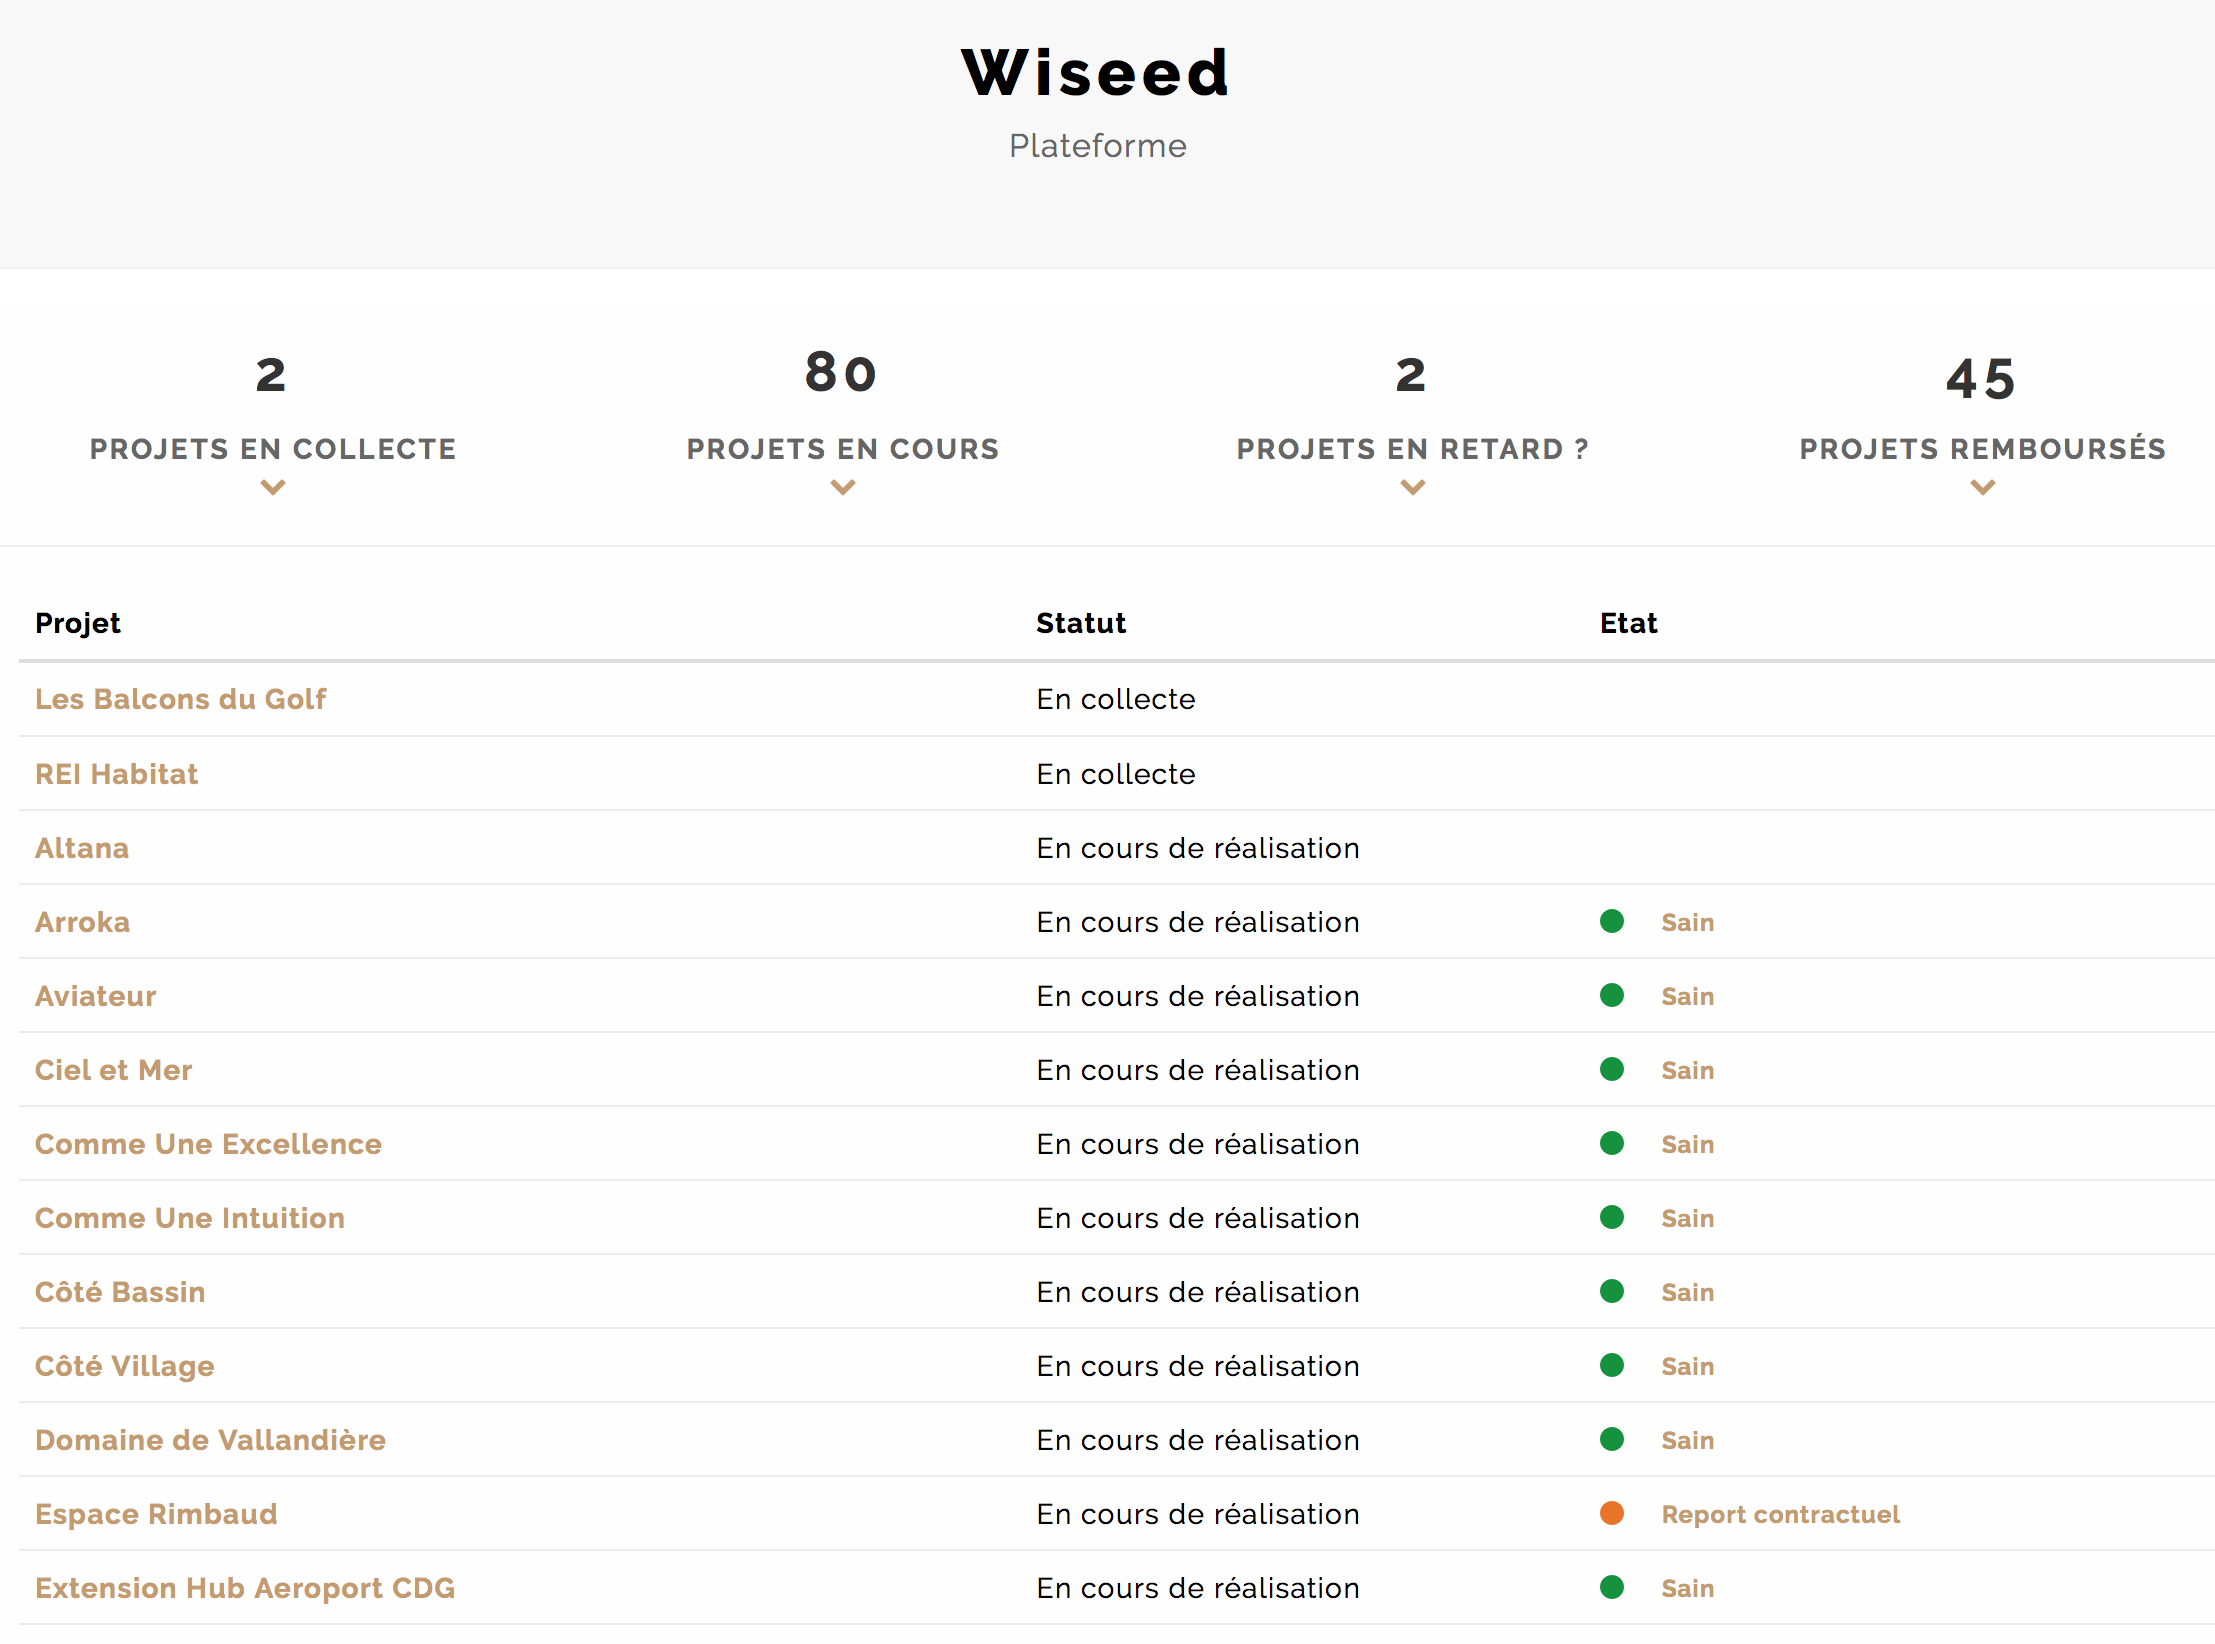
Task: Open the Côté Village project
Action: coord(124,1366)
